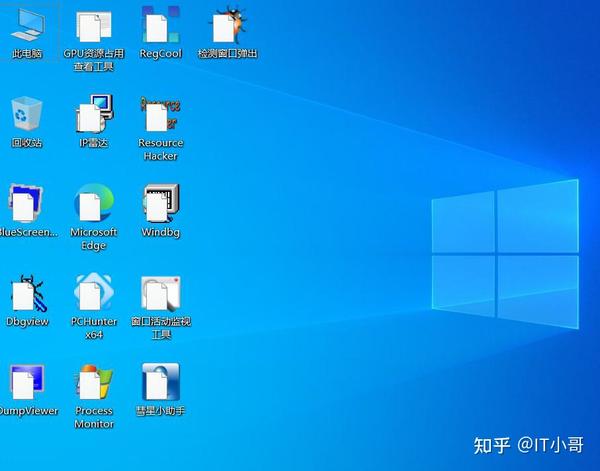Click the 'Microsoft Edge' label text
This screenshot has width=600, height=471.
click(94, 239)
